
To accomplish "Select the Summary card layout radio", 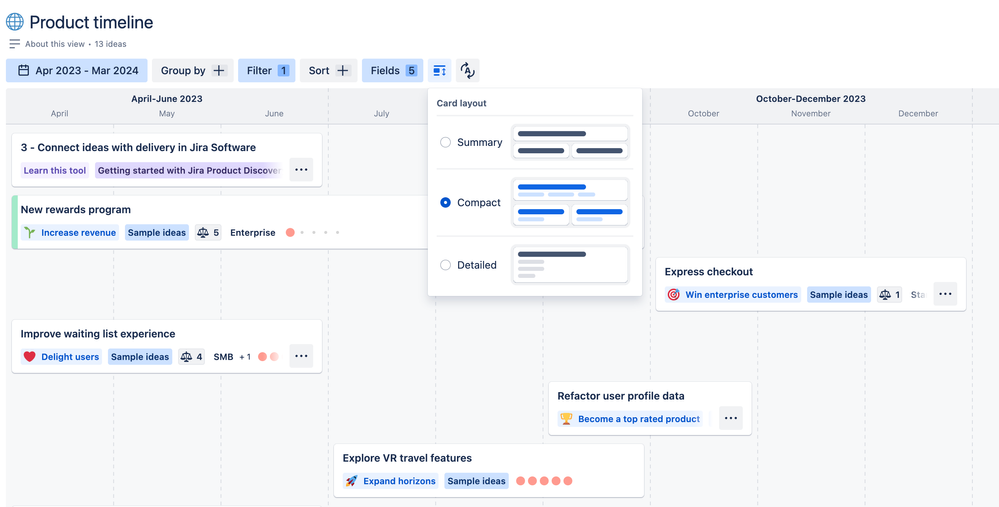I will point(446,142).
